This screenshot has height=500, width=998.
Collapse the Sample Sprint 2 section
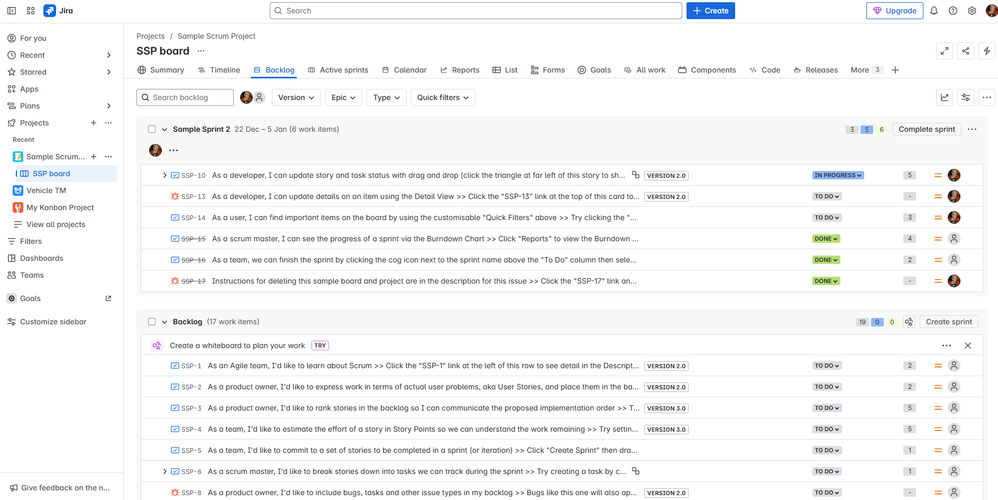165,129
